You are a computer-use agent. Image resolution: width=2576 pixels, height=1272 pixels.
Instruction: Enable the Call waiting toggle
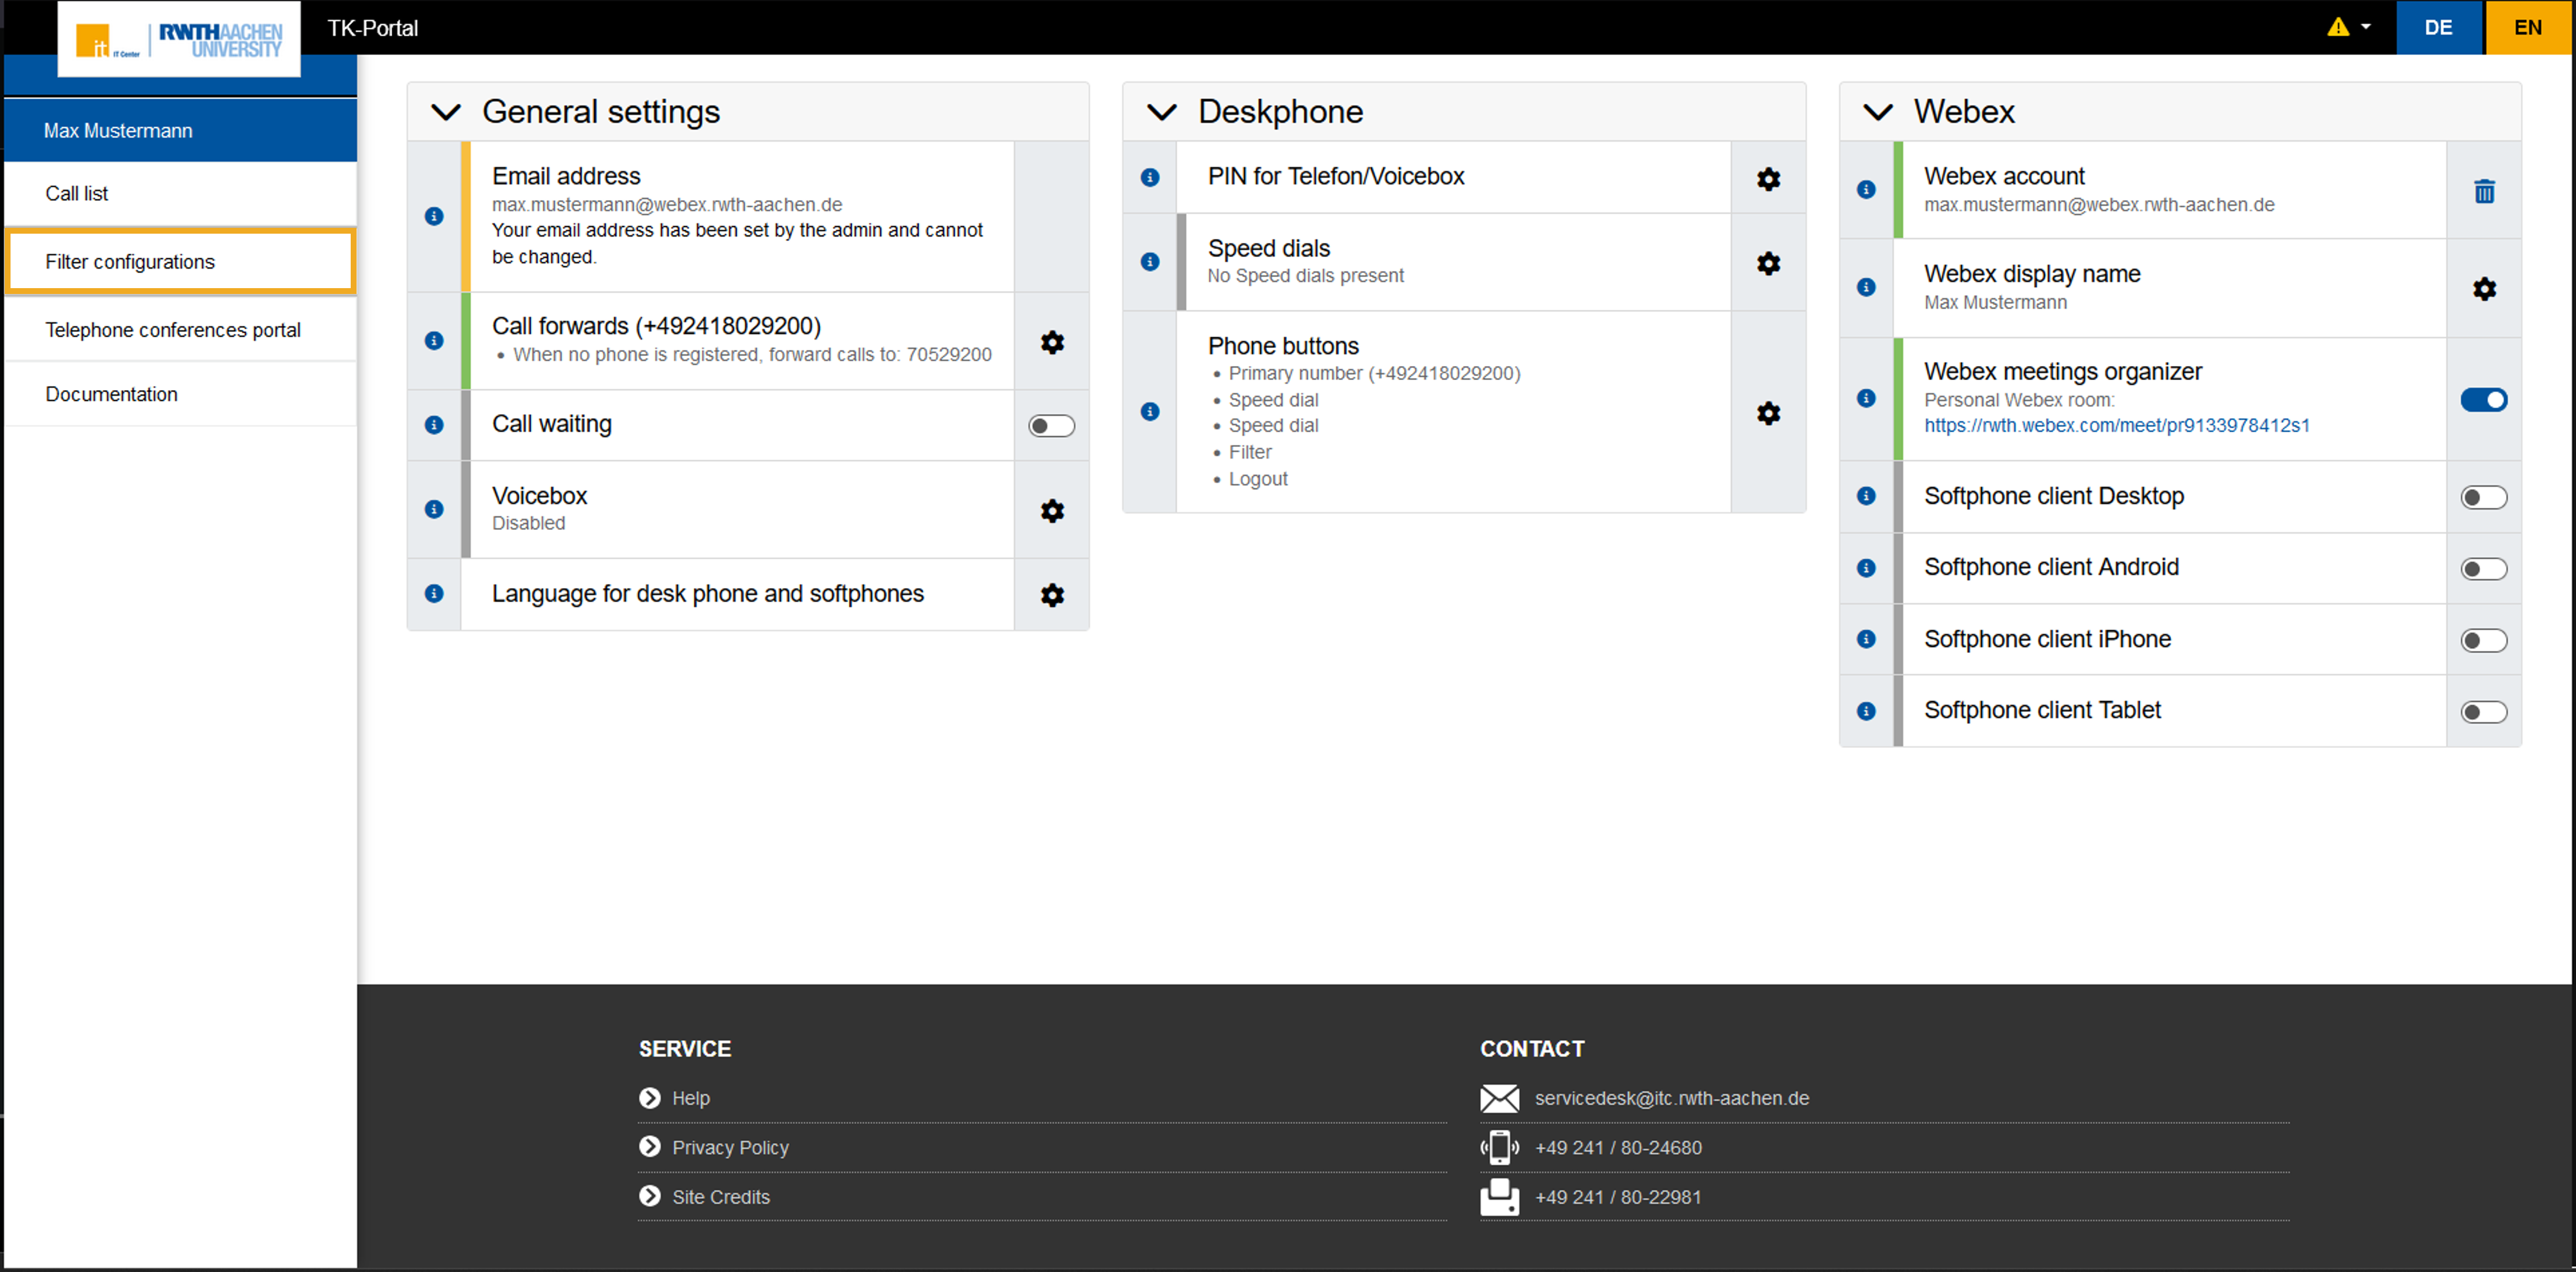coord(1051,426)
